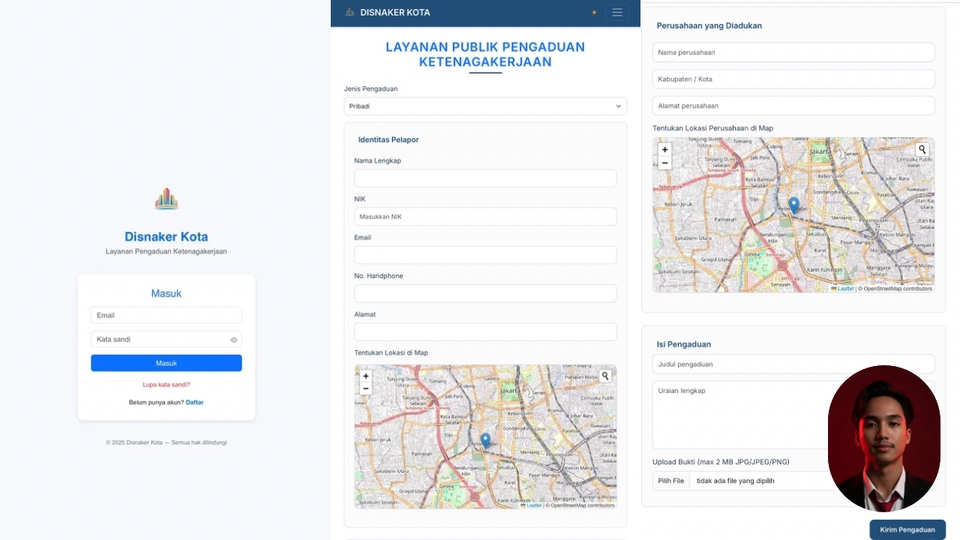Screen dimensions: 960x540
Task: Click the Alamat field under Identitas Pelapor
Action: click(485, 332)
